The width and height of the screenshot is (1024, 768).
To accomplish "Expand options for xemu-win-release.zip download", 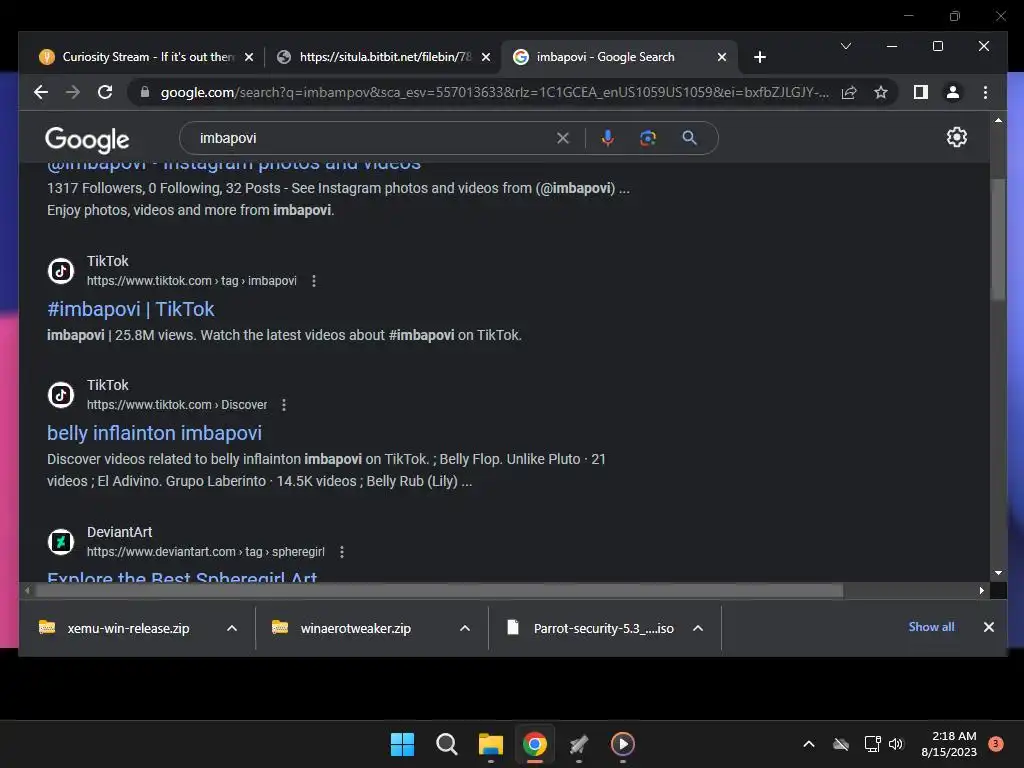I will point(232,628).
